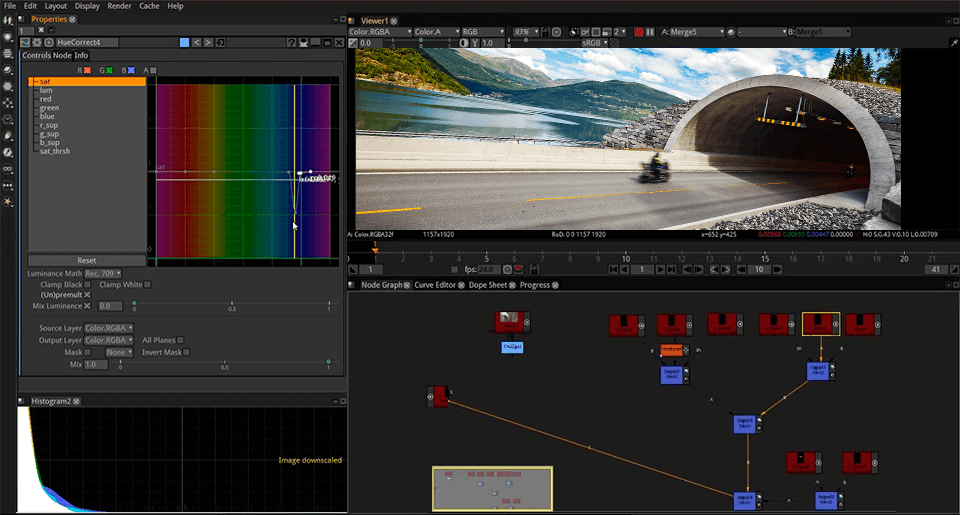Jump to last frame in timeline controls
Viewport: 960px width, 515px height.
tap(671, 269)
